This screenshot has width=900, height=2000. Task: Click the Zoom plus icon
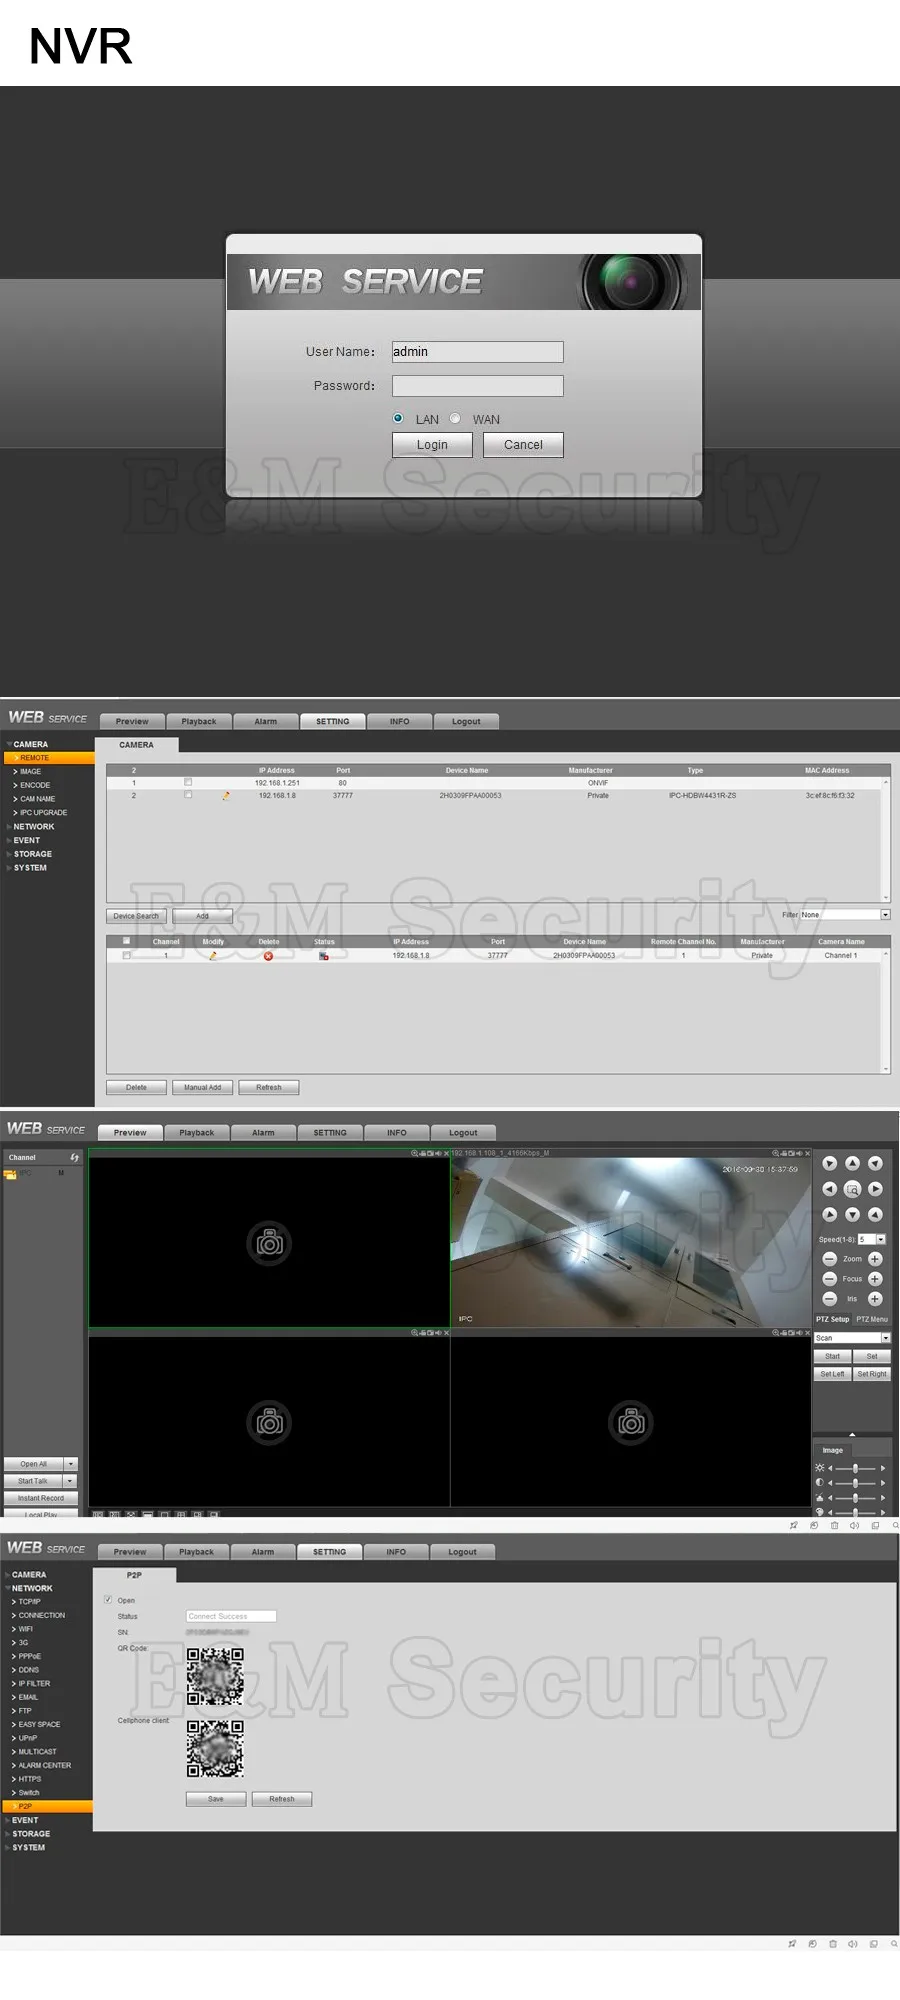(875, 1259)
